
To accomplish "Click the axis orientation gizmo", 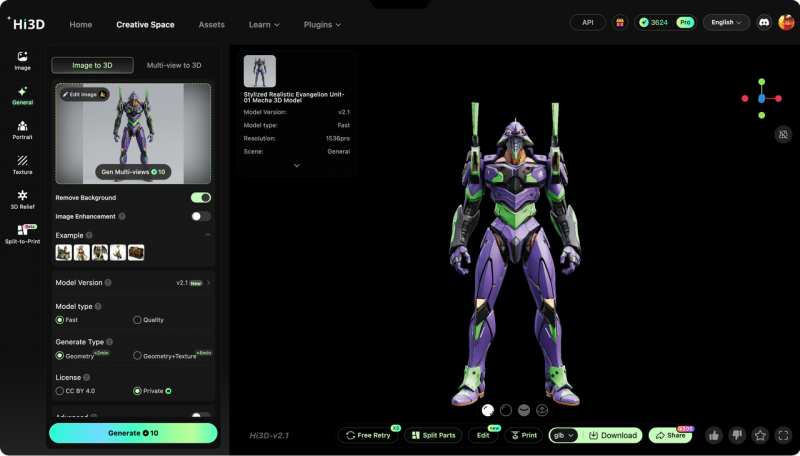I will click(x=761, y=98).
